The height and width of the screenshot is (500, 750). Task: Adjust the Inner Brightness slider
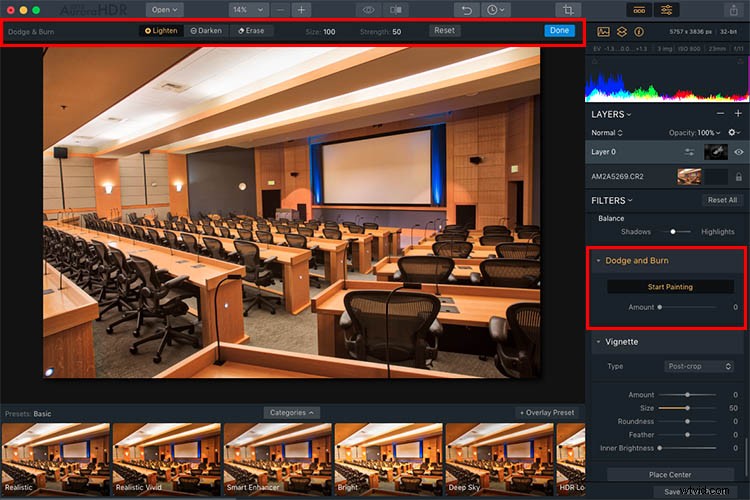coord(687,448)
